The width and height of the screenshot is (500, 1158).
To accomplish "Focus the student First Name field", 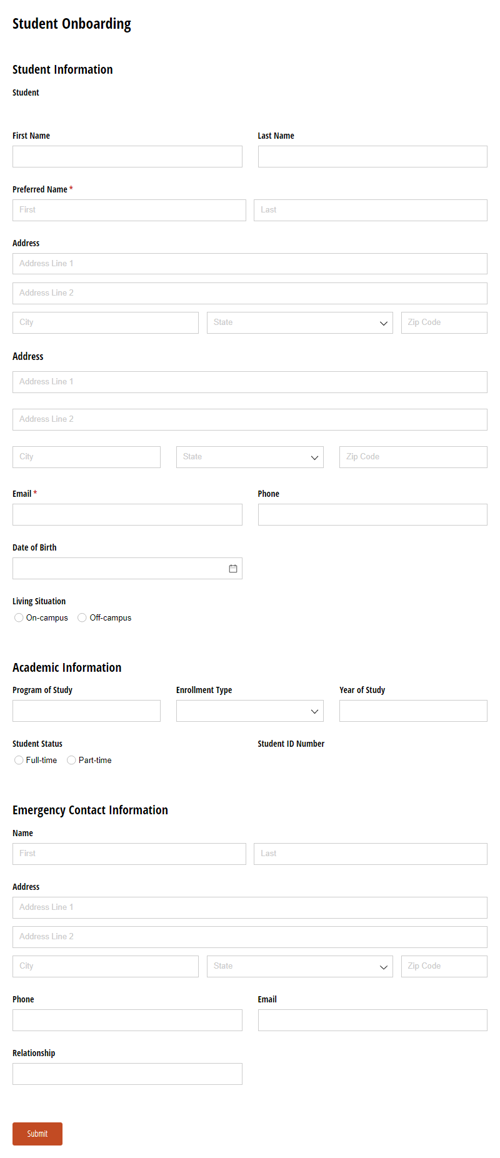I will point(127,157).
